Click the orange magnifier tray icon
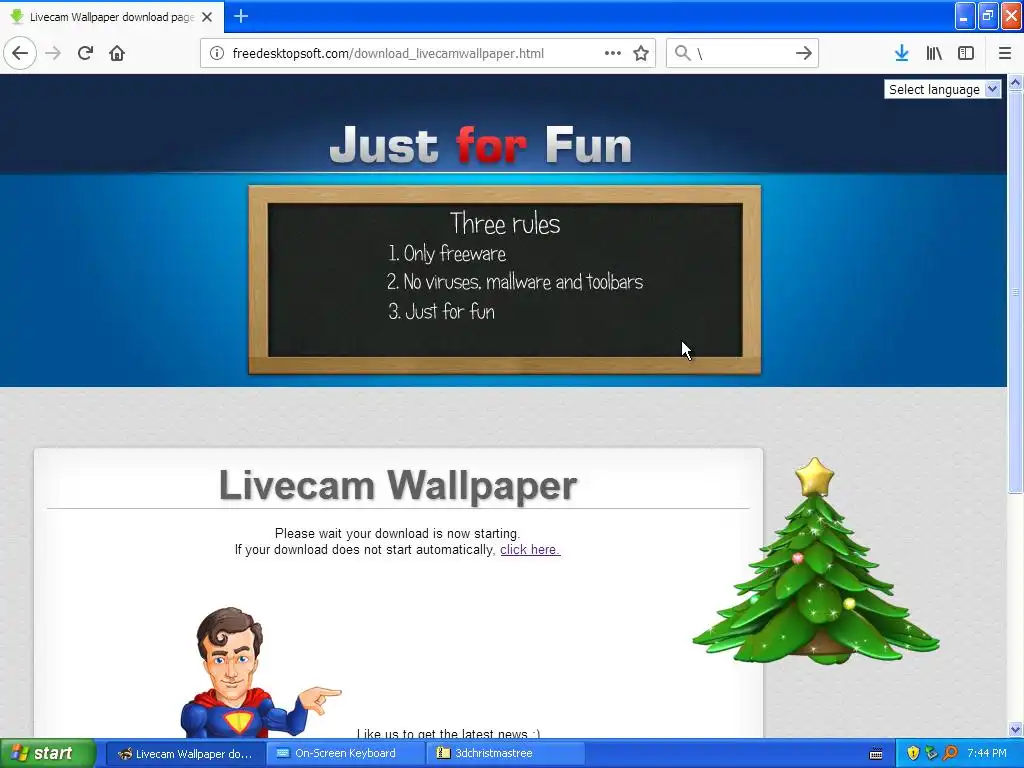The width and height of the screenshot is (1024, 768). (x=950, y=754)
